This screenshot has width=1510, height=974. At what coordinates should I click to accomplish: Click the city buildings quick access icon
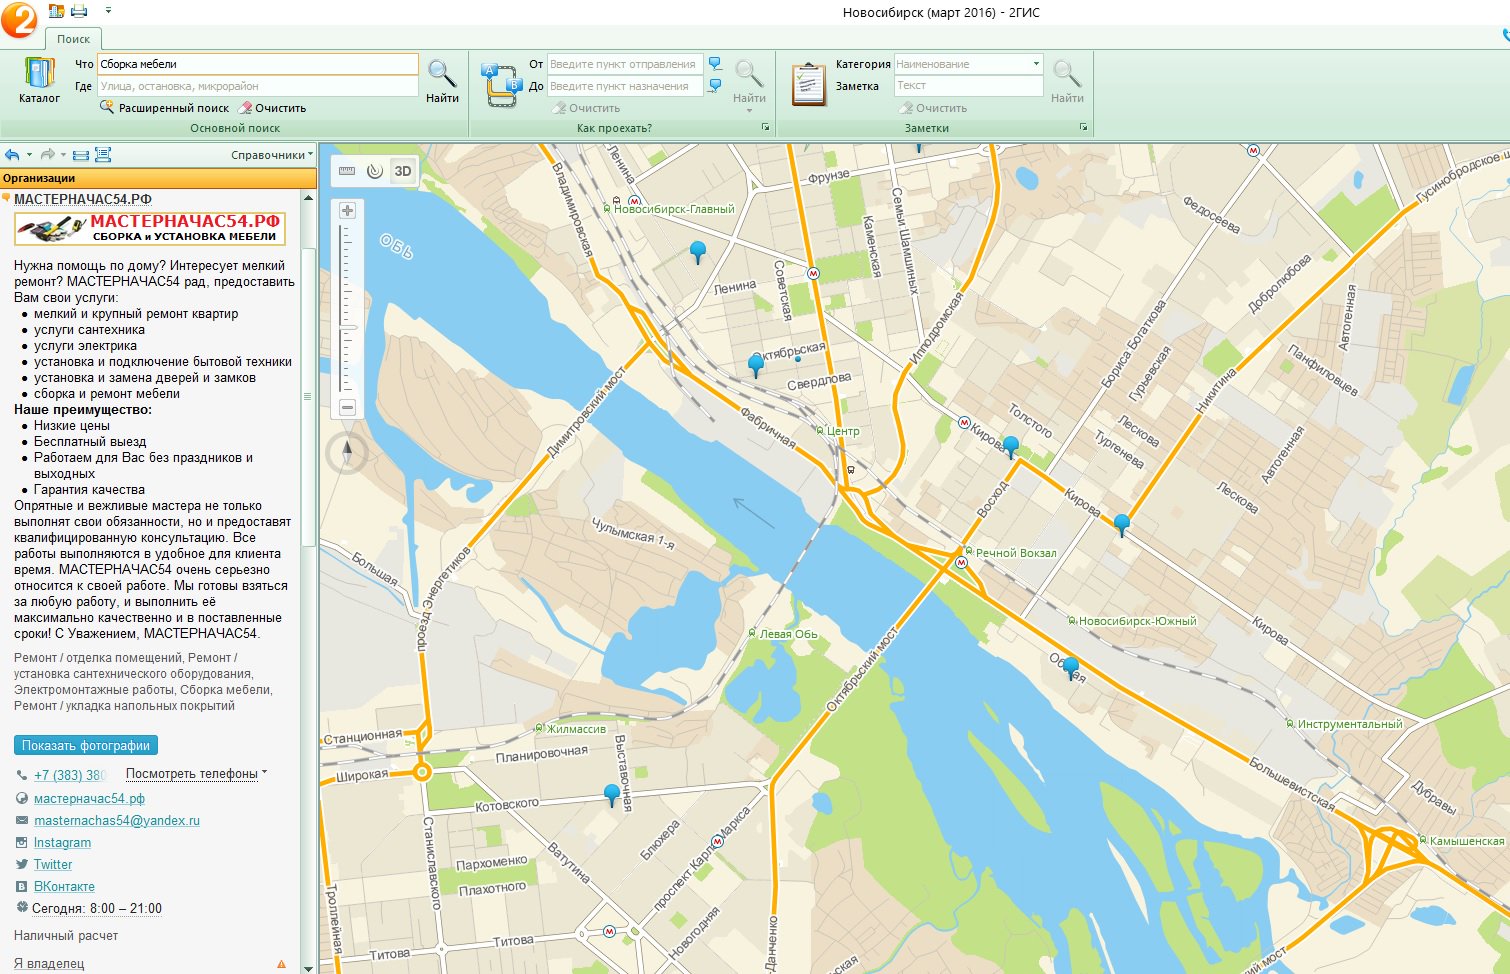(57, 11)
